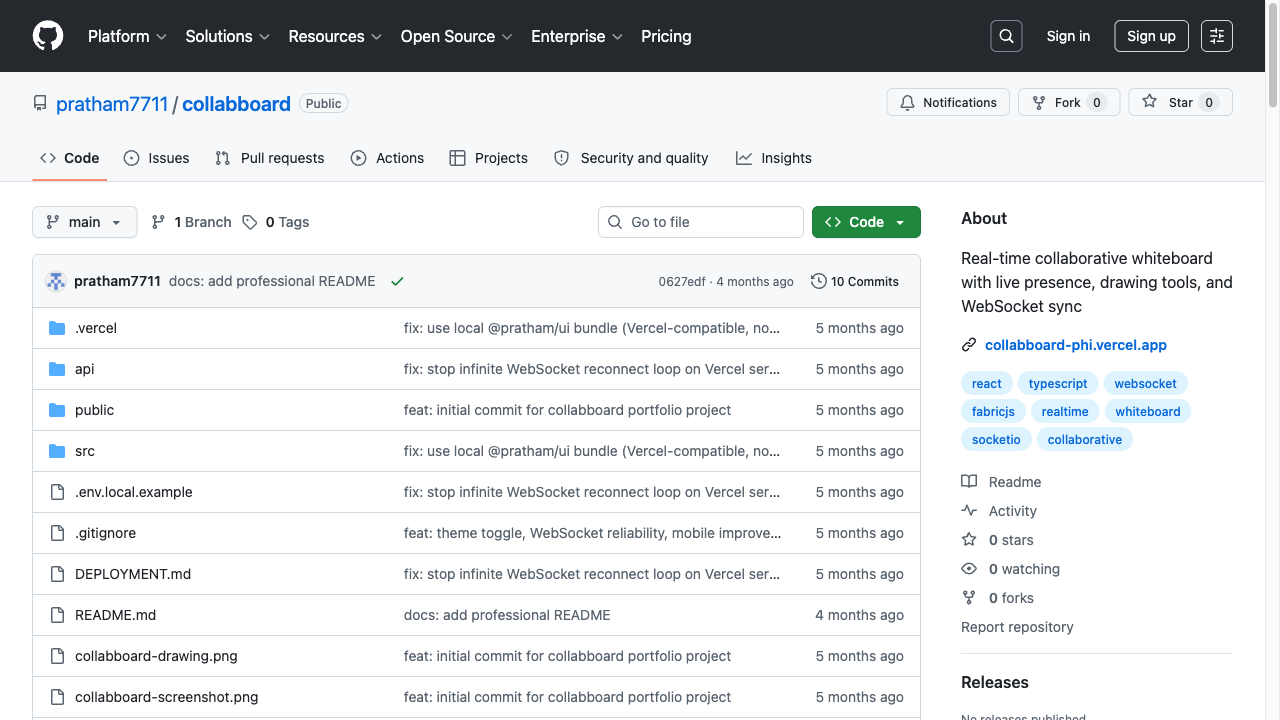This screenshot has height=720, width=1280.
Task: Click the book icon next to Readme
Action: [x=969, y=482]
